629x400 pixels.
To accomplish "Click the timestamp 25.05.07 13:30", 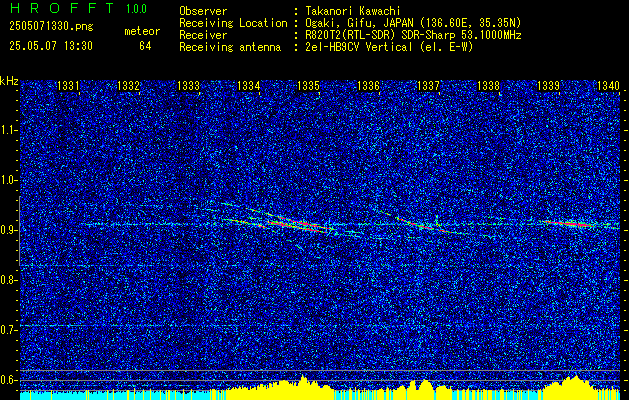I will [51, 46].
